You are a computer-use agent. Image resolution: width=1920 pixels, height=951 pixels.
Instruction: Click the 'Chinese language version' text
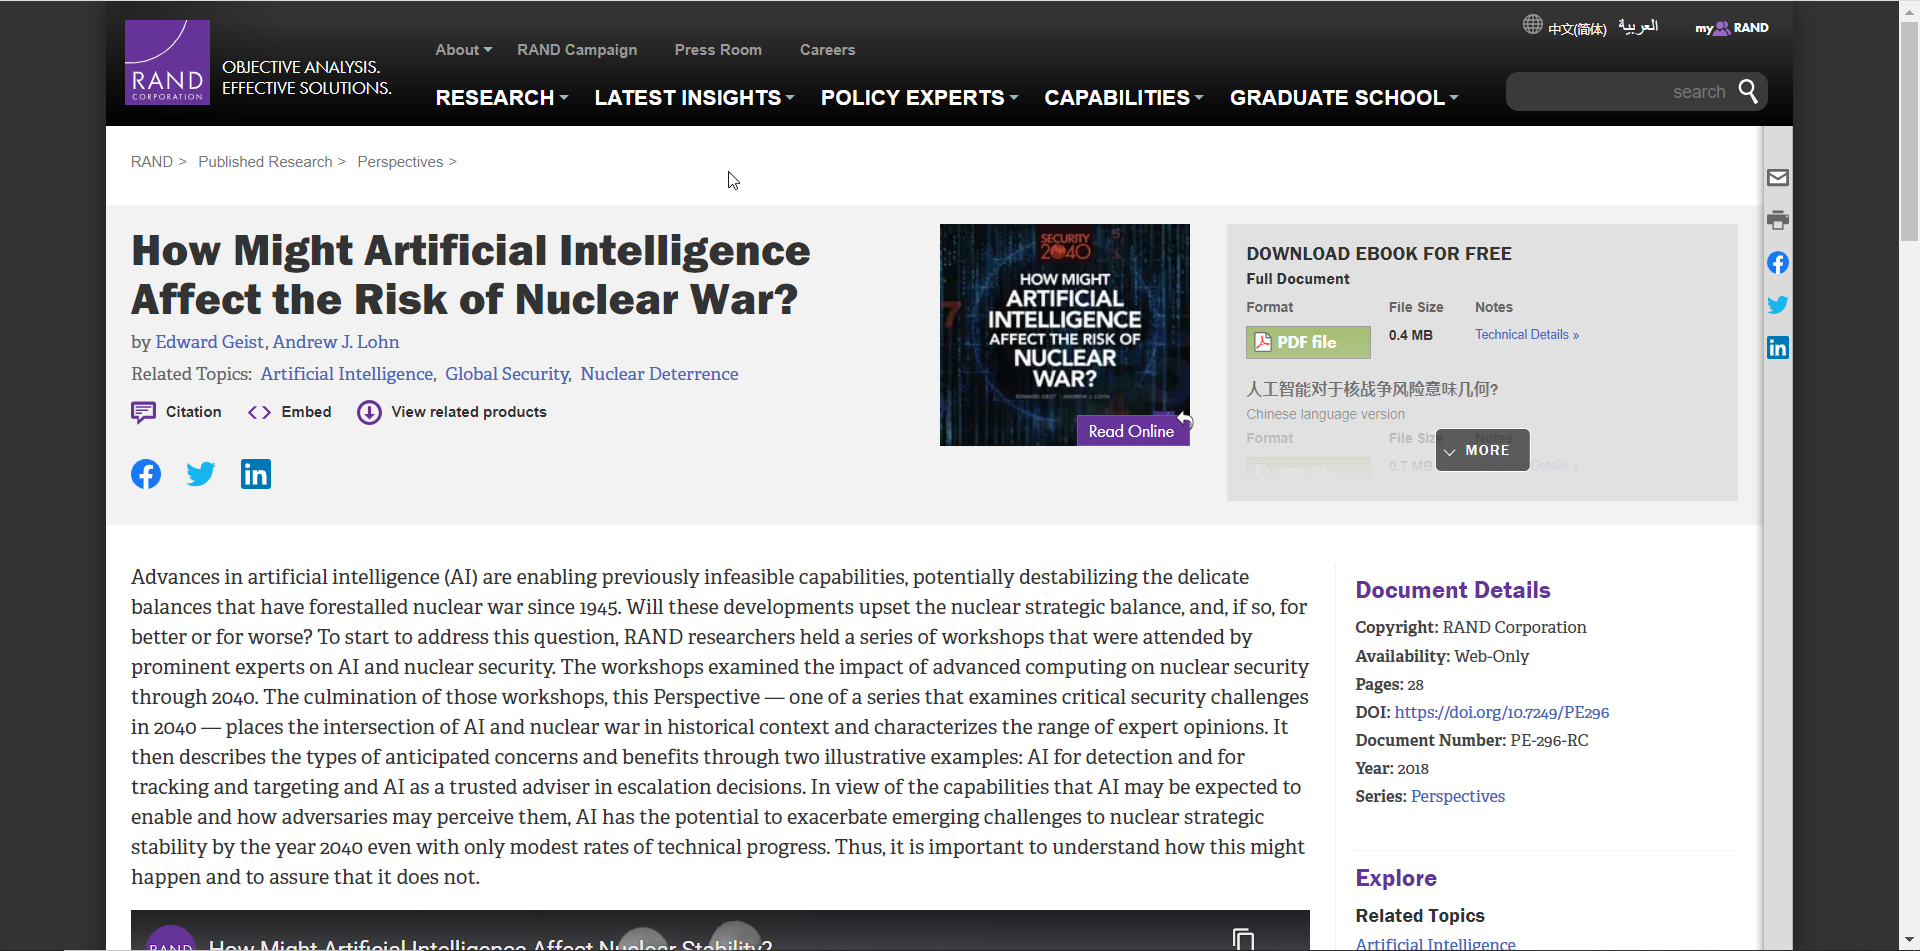coord(1325,414)
